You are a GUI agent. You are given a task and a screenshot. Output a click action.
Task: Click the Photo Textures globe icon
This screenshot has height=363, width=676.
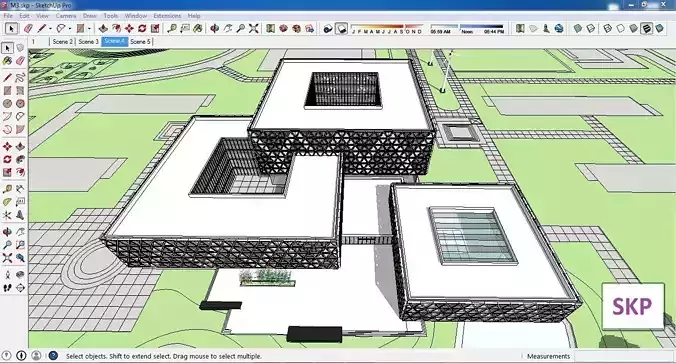tap(559, 29)
